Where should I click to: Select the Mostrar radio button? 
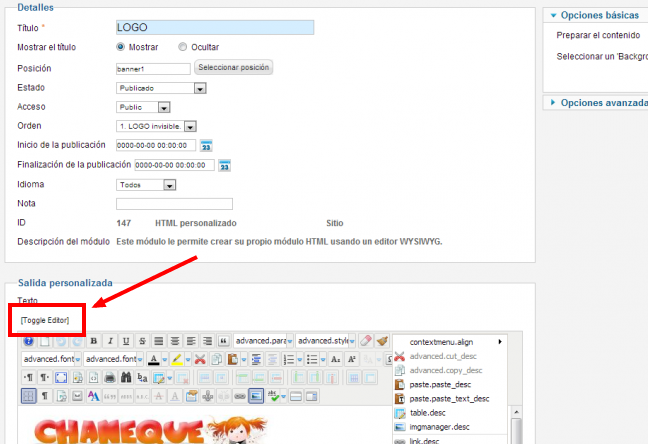coord(121,47)
